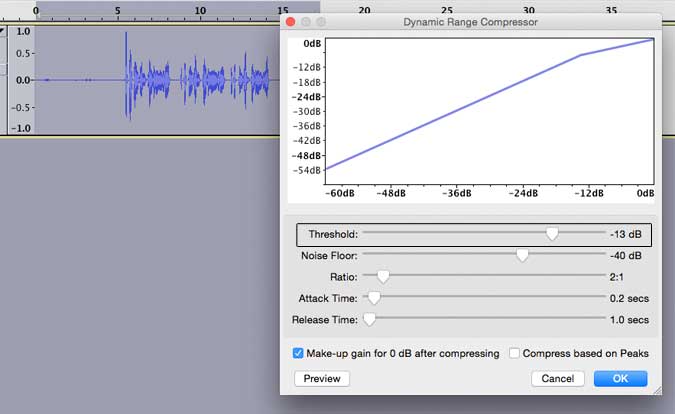The image size is (675, 414).
Task: Click the Attack Time value 0.2 secs
Action: [x=629, y=298]
